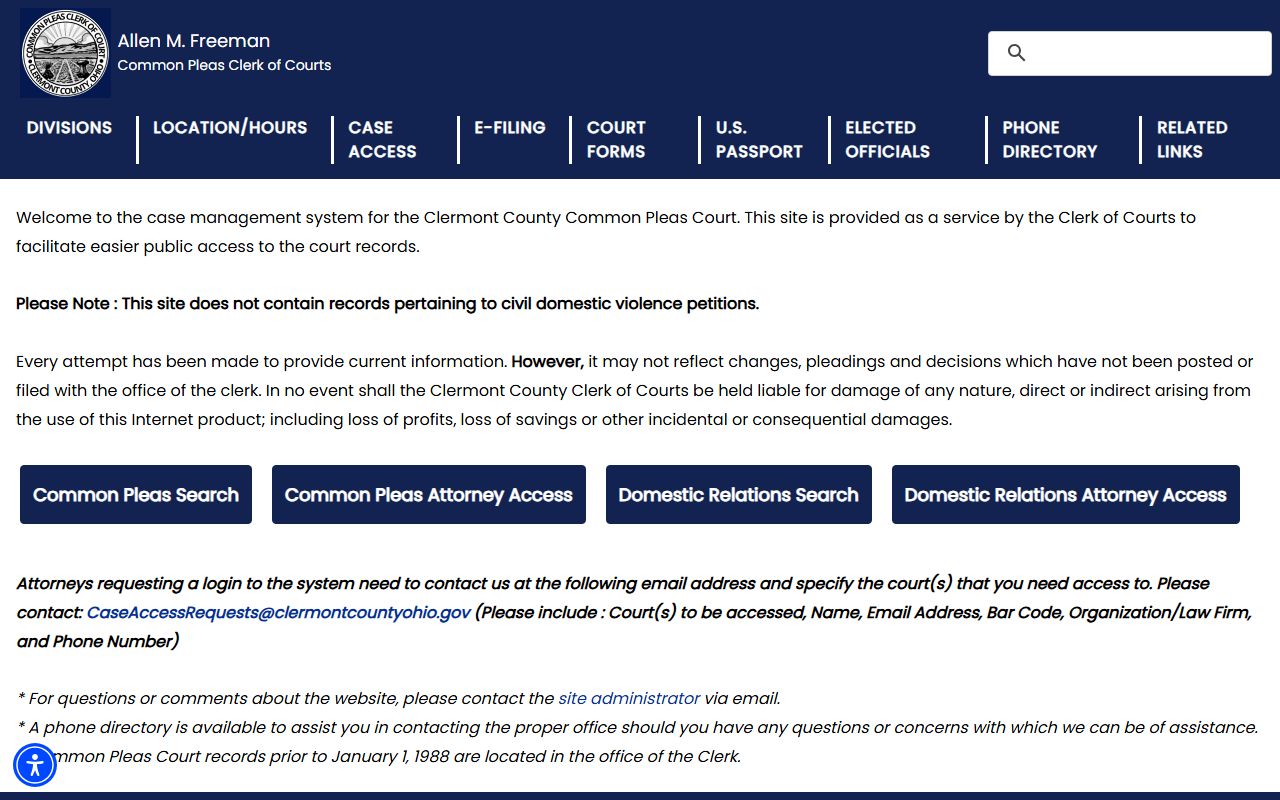Screen dimensions: 1280x800
Task: Click the Clermont County Clerk seal logo
Action: click(x=65, y=53)
